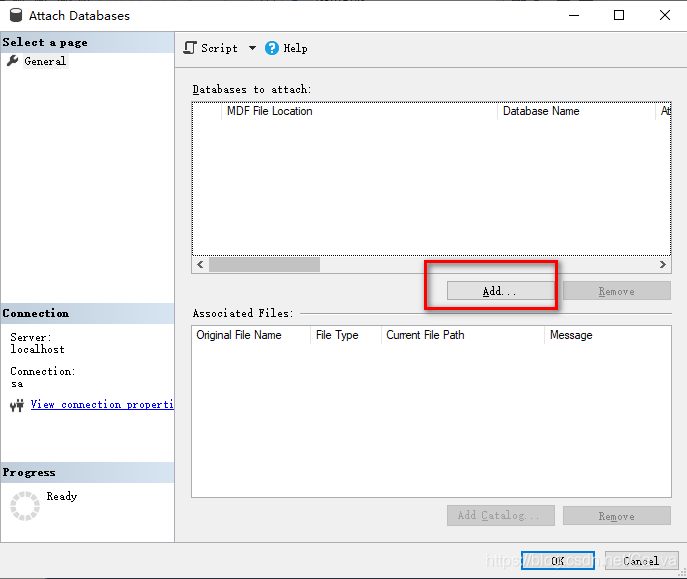Click the right scroll arrow of the database list
687x579 pixels.
tap(662, 265)
